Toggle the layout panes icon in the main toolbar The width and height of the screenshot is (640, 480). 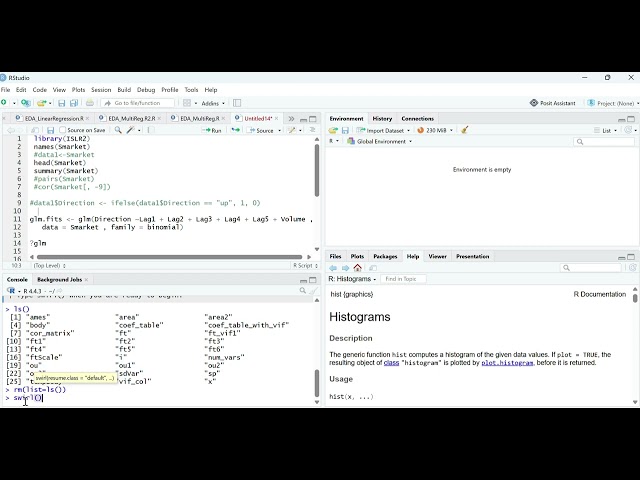pyautogui.click(x=187, y=103)
